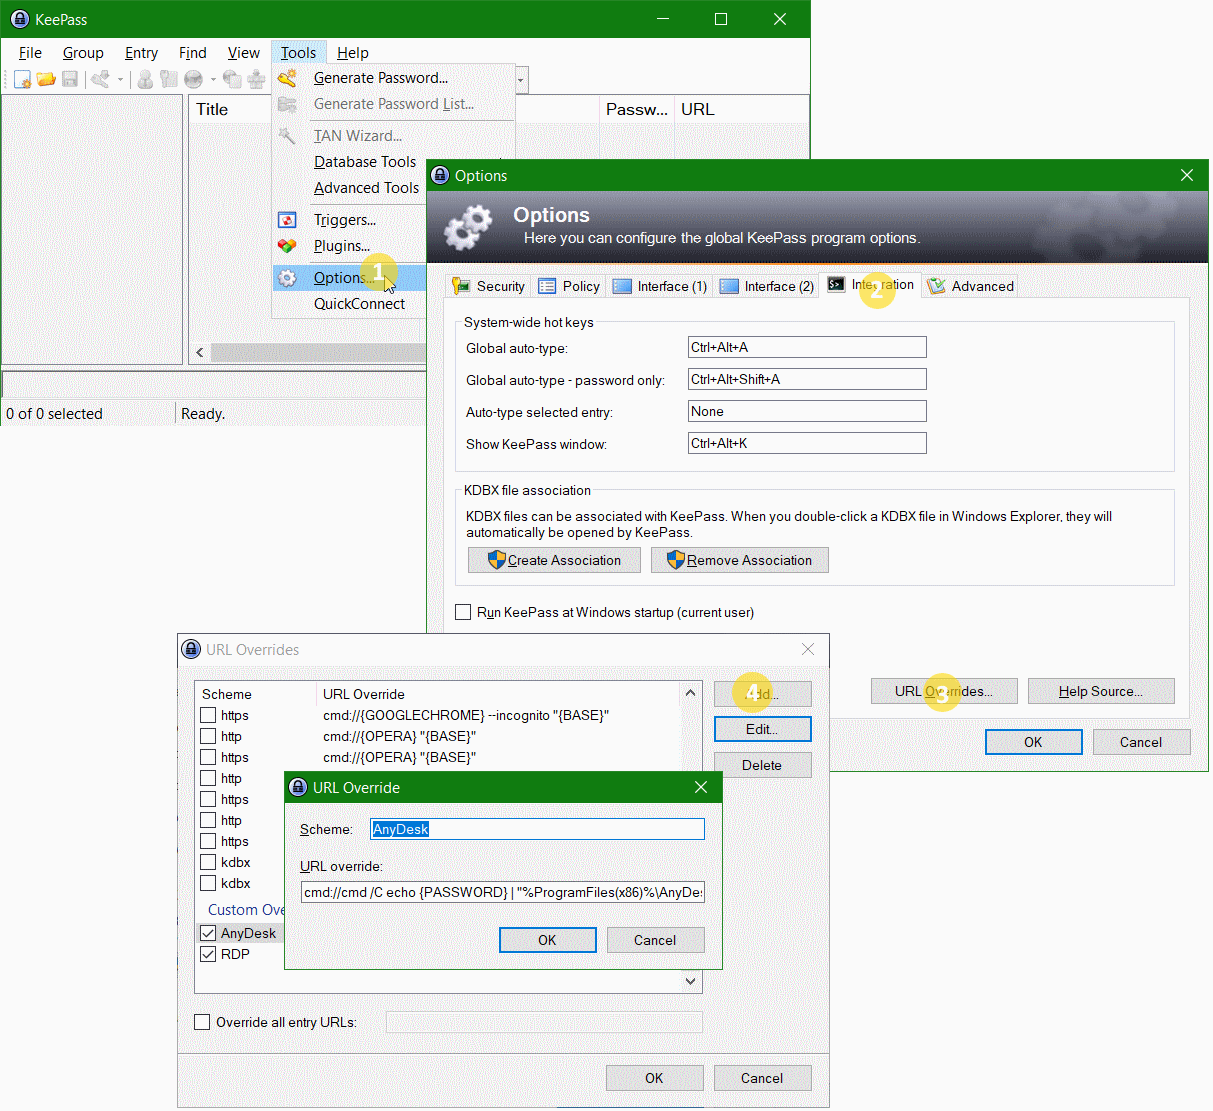
Task: Click the Scheme text field
Action: [537, 829]
